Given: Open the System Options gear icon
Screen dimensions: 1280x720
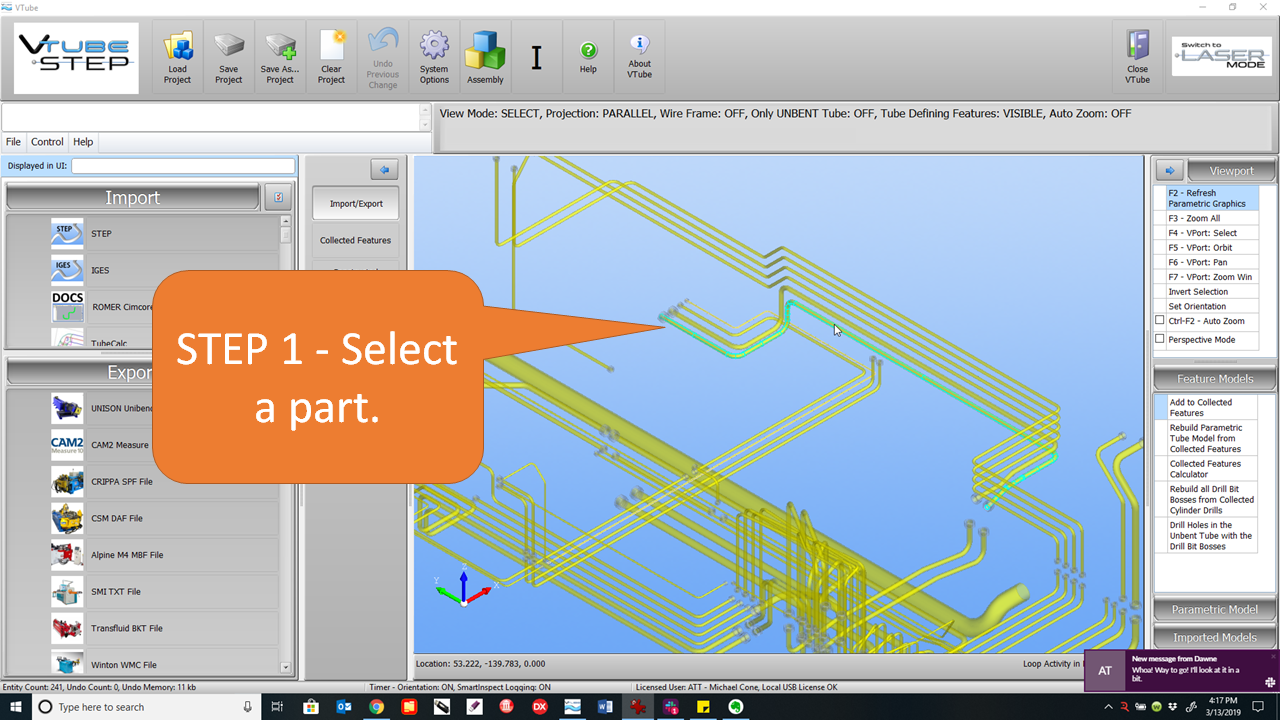Looking at the screenshot, I should tap(434, 46).
